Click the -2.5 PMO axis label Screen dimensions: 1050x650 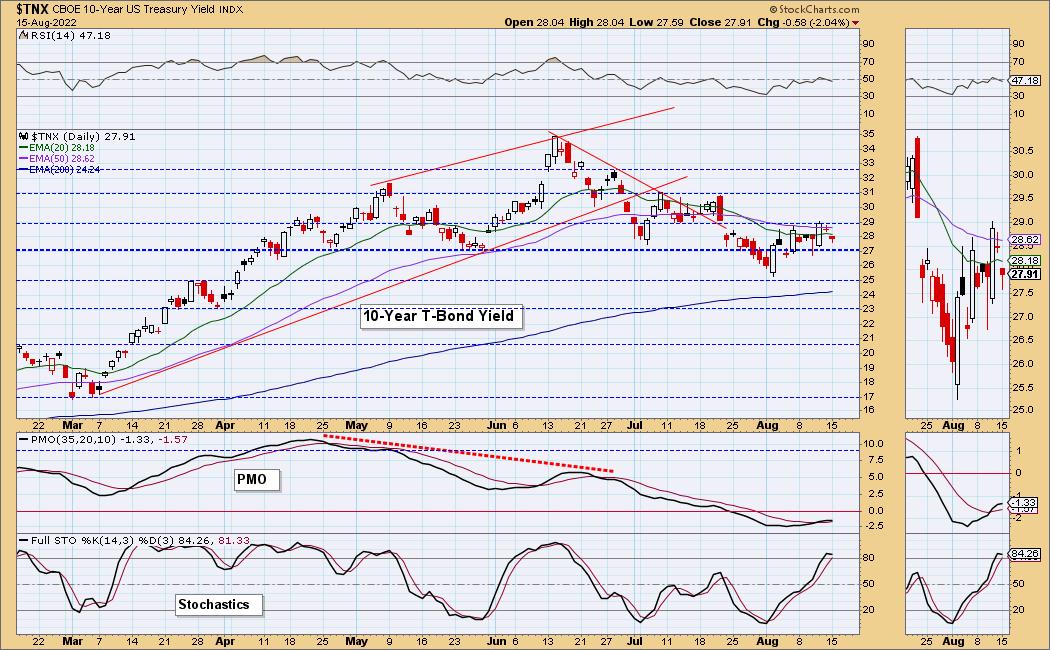[x=873, y=526]
